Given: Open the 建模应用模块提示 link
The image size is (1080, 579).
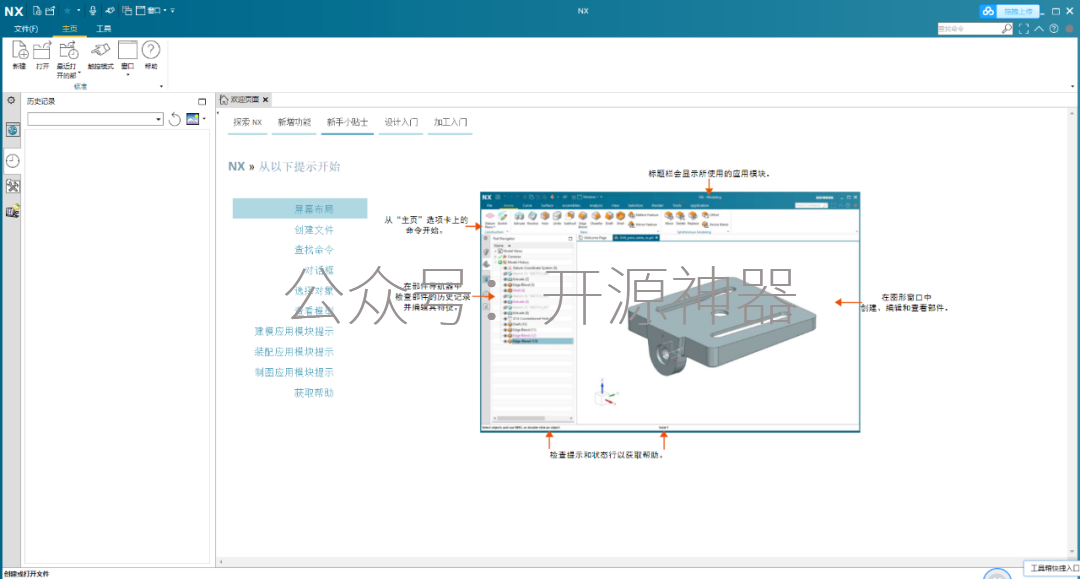Looking at the screenshot, I should click(x=294, y=331).
